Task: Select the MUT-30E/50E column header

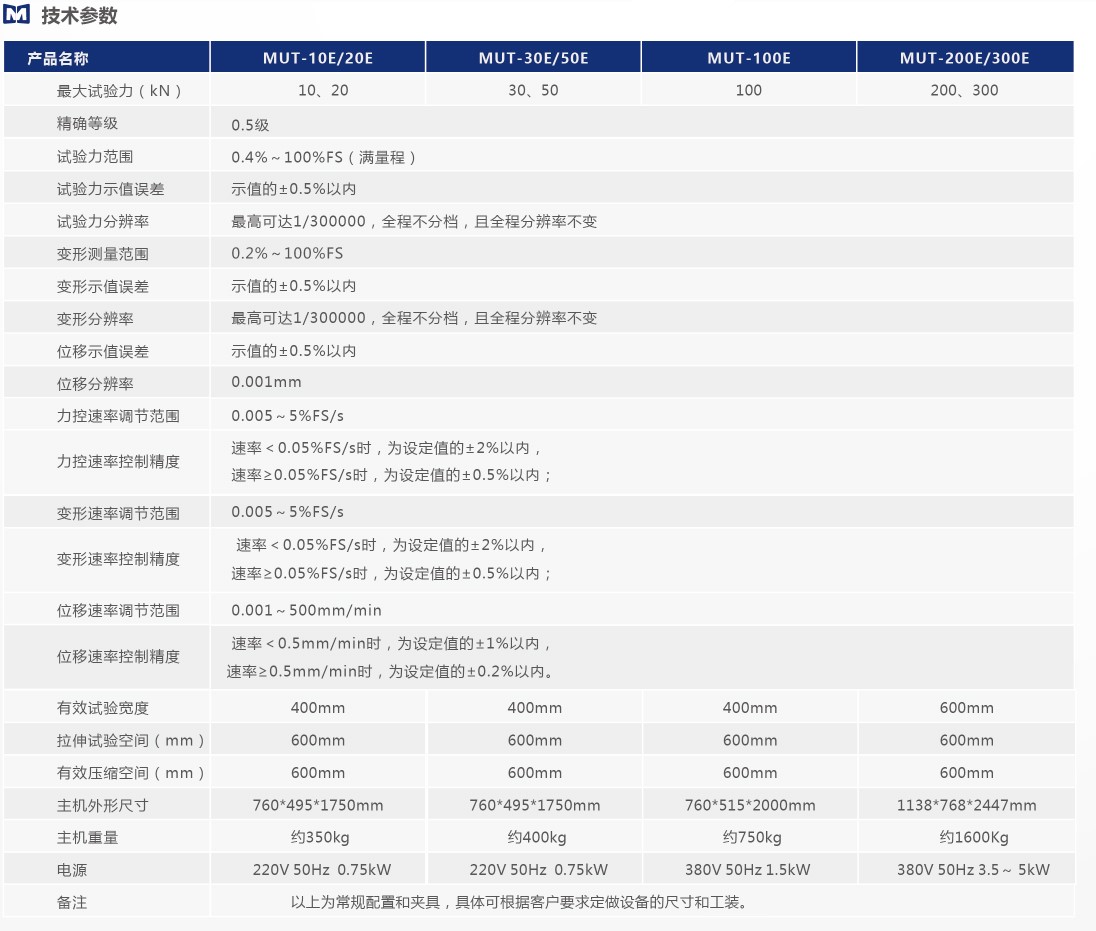Action: (x=533, y=58)
